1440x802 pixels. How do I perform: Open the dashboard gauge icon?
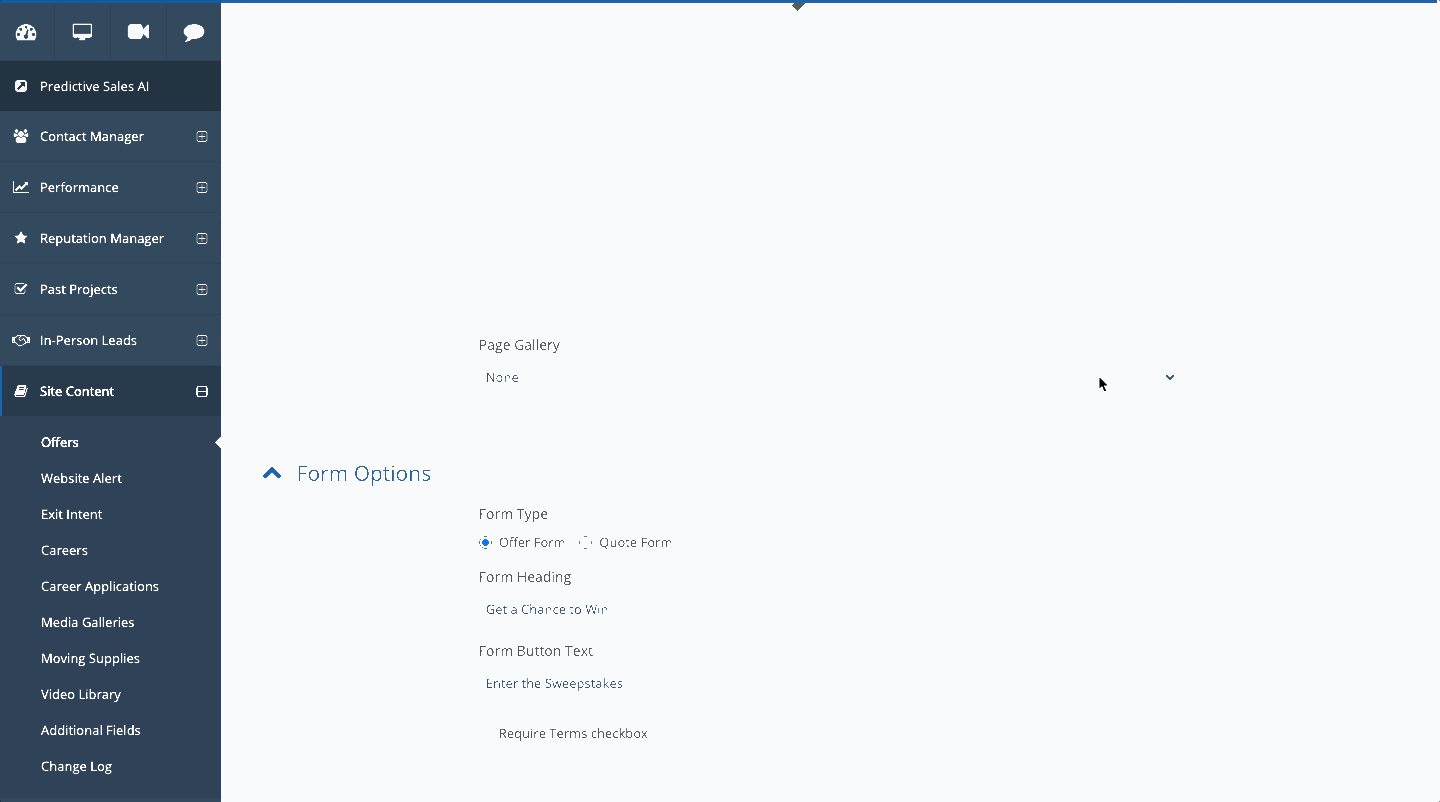(x=26, y=32)
